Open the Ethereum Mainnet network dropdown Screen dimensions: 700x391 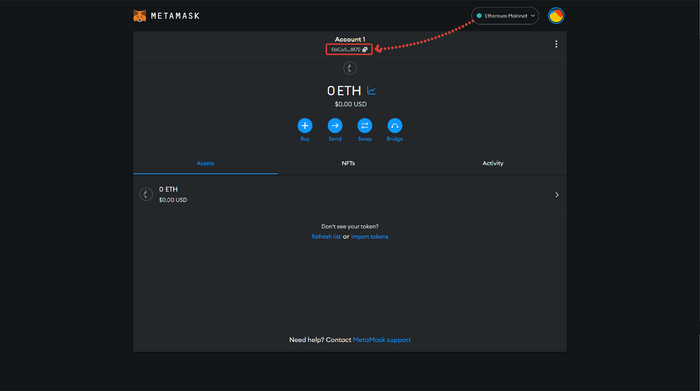[505, 16]
